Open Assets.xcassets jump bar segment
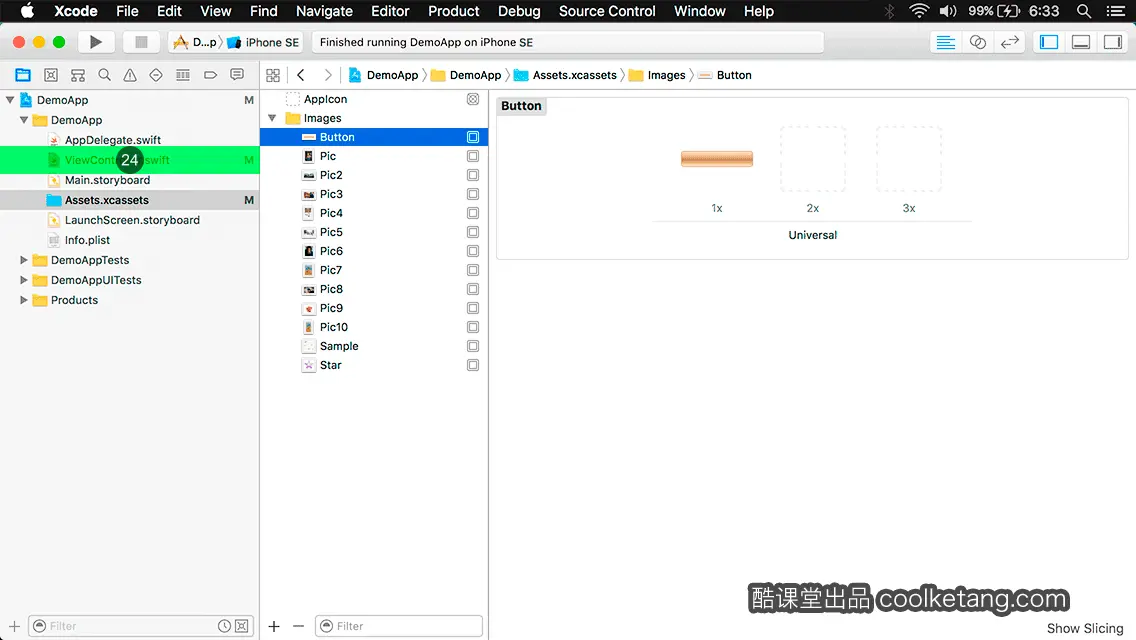The width and height of the screenshot is (1136, 640). 565,75
